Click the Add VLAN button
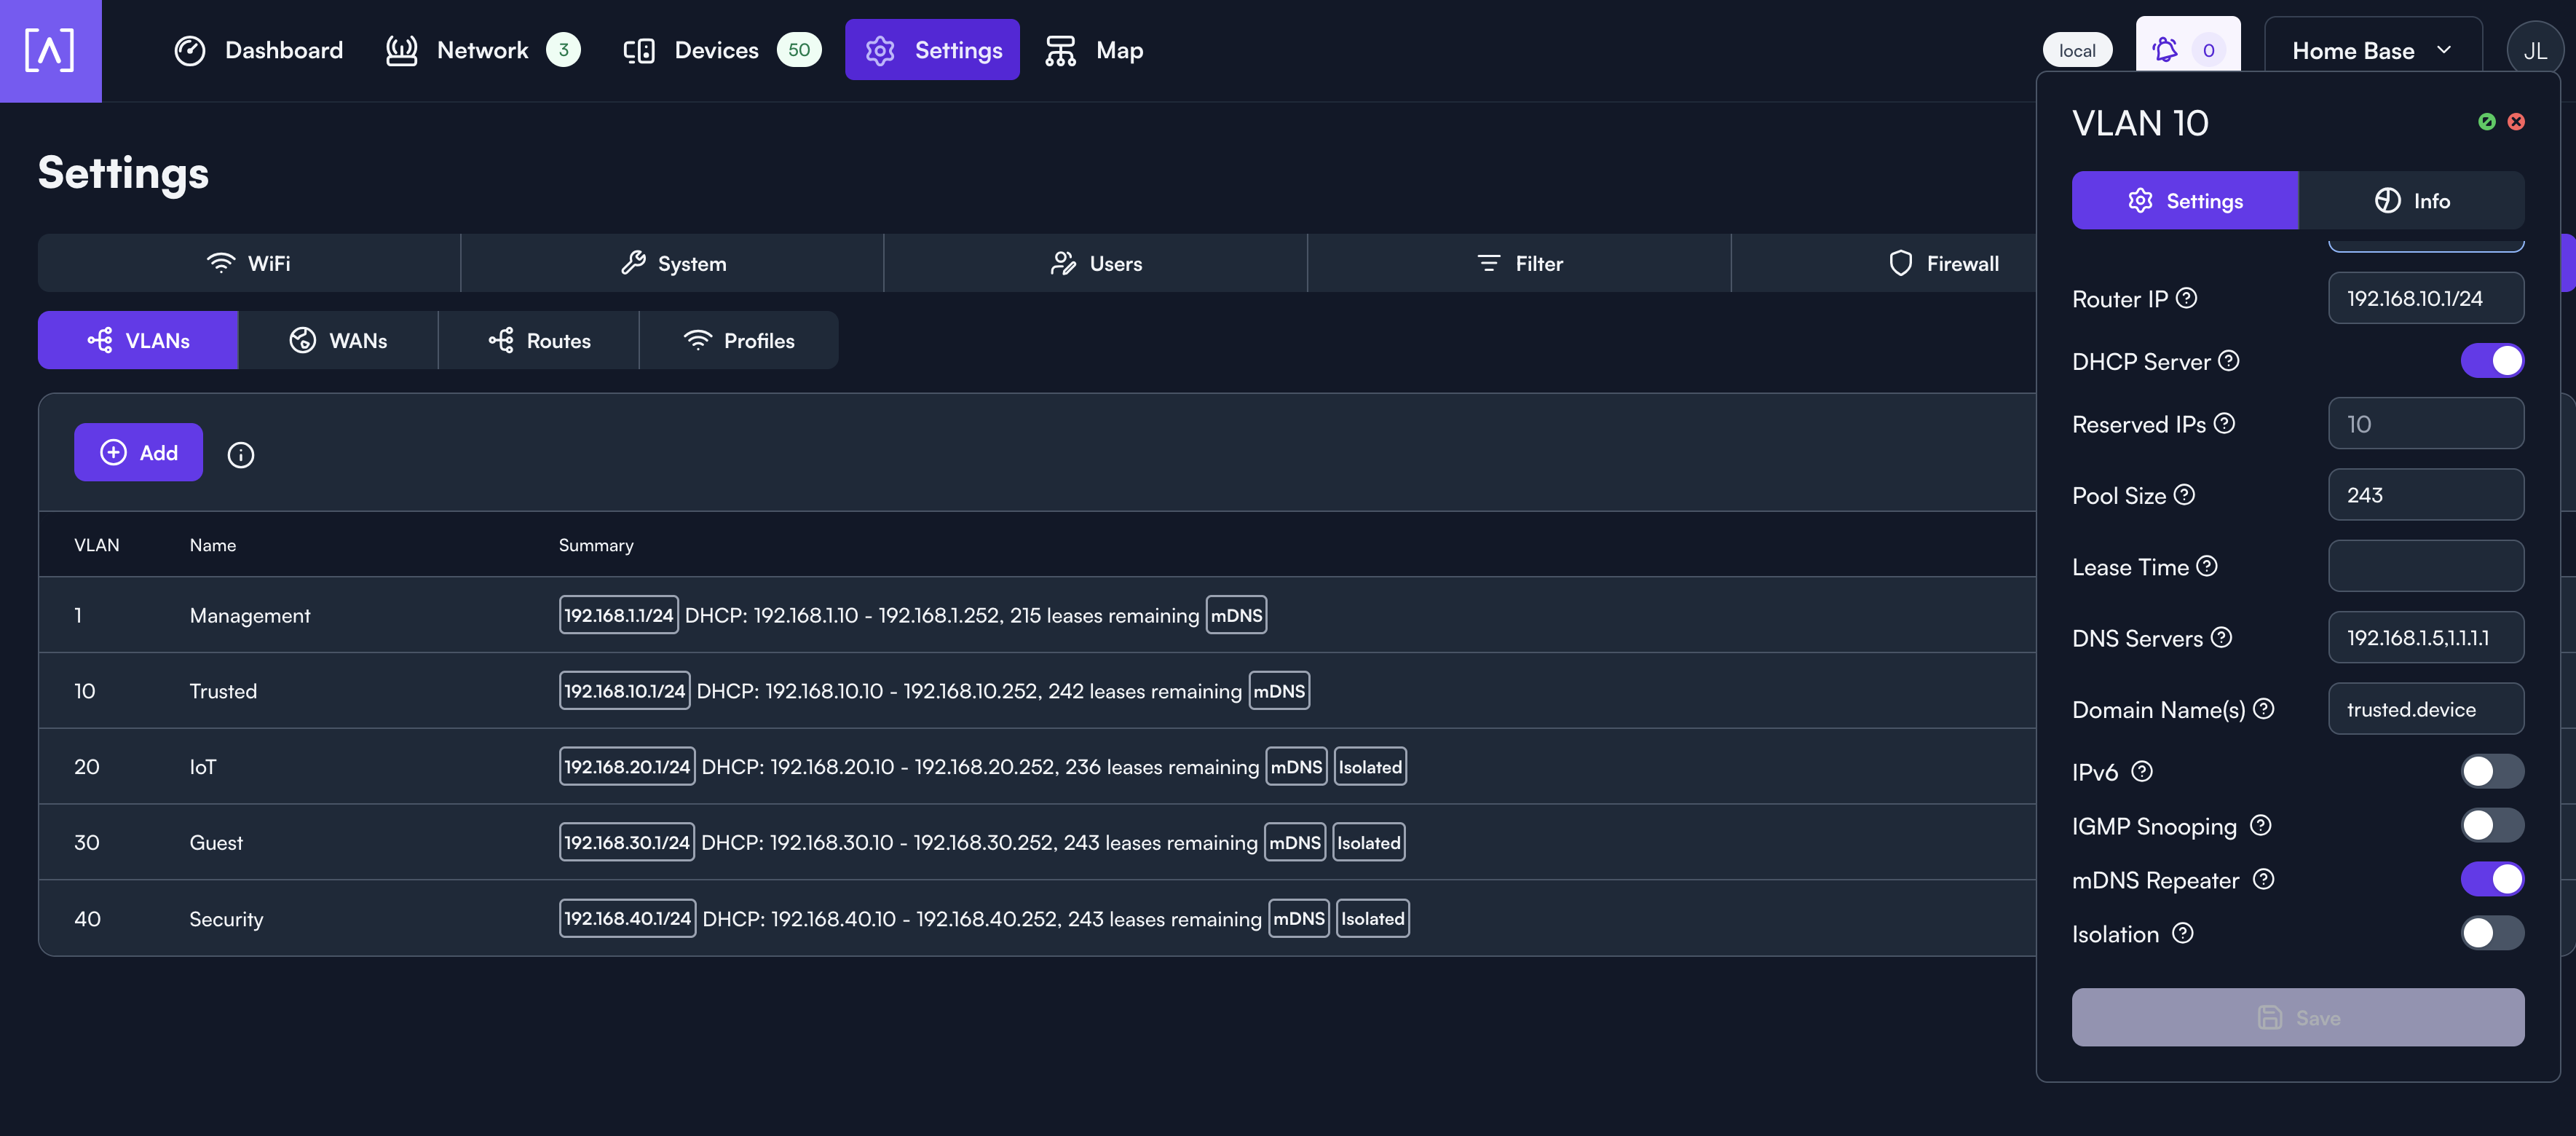The height and width of the screenshot is (1136, 2576). 138,452
